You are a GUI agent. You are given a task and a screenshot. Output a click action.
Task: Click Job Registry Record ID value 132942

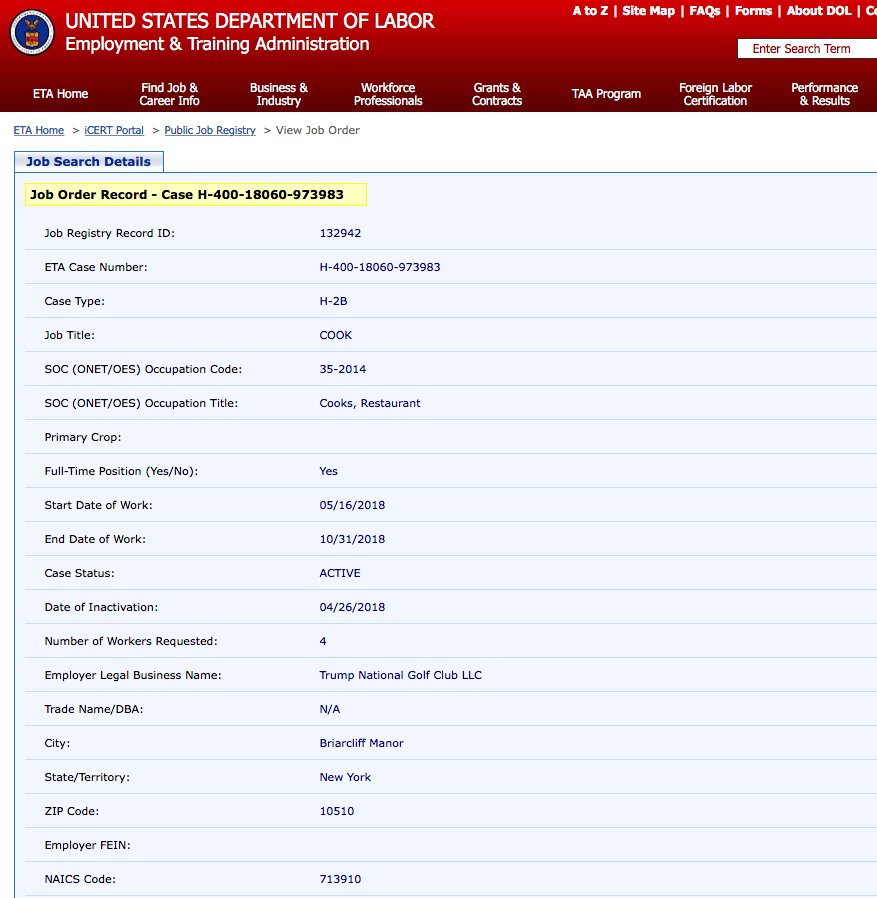click(x=340, y=233)
